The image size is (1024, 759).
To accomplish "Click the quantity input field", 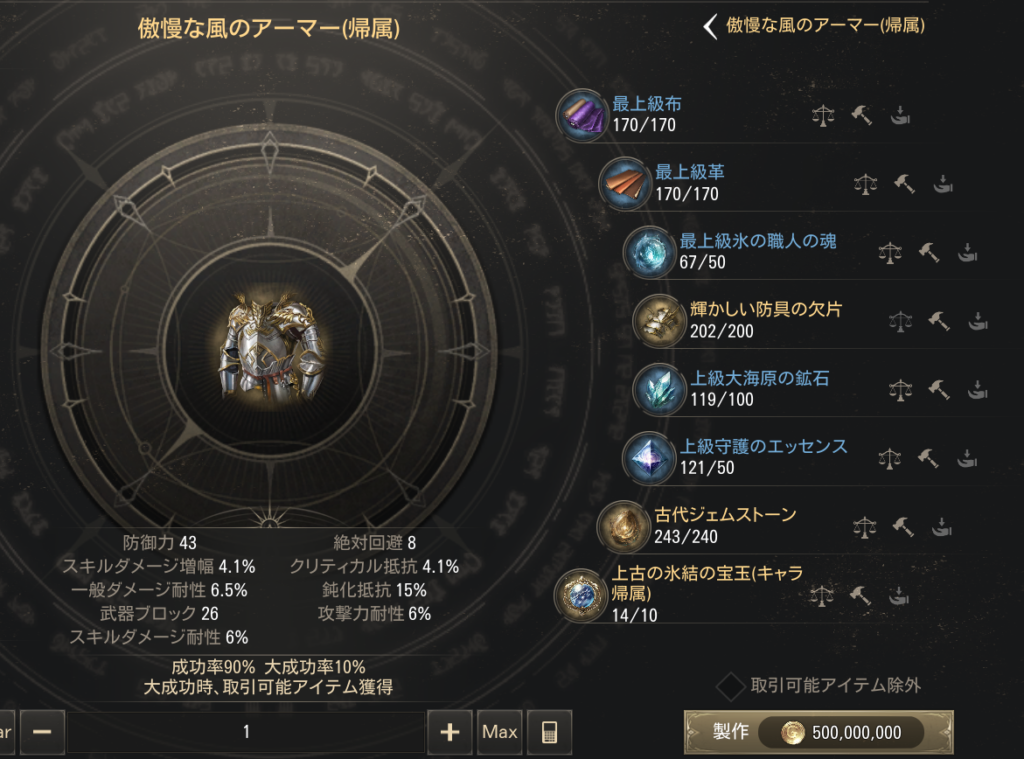I will coord(246,732).
